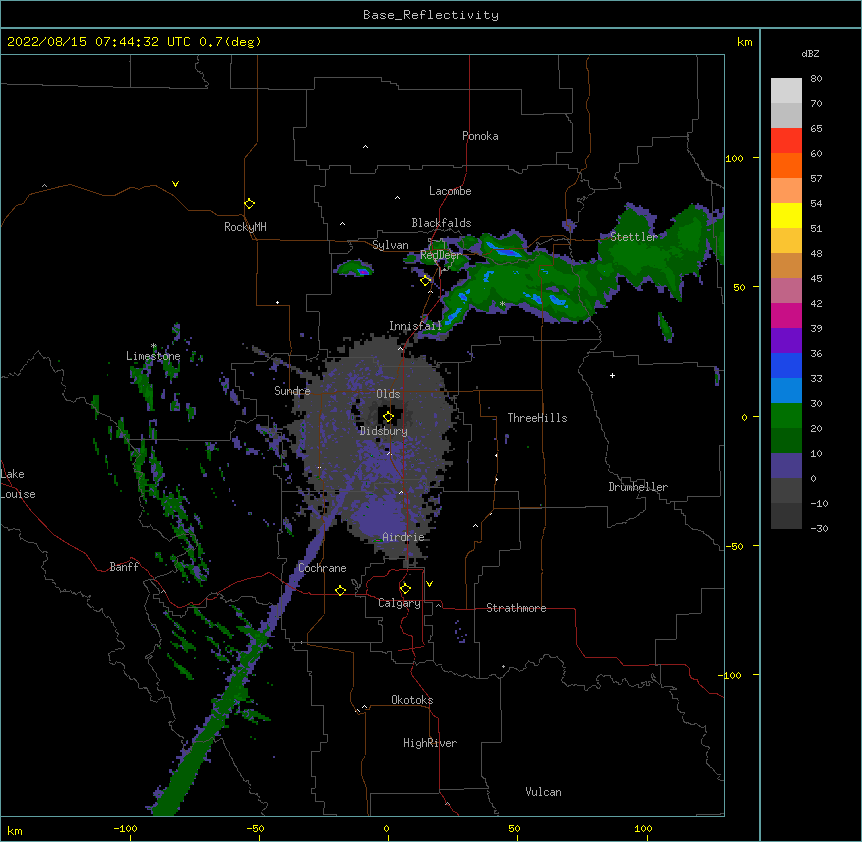Pick the bright yellow 51-54 dBZ swatch
The height and width of the screenshot is (842, 862).
pyautogui.click(x=786, y=215)
